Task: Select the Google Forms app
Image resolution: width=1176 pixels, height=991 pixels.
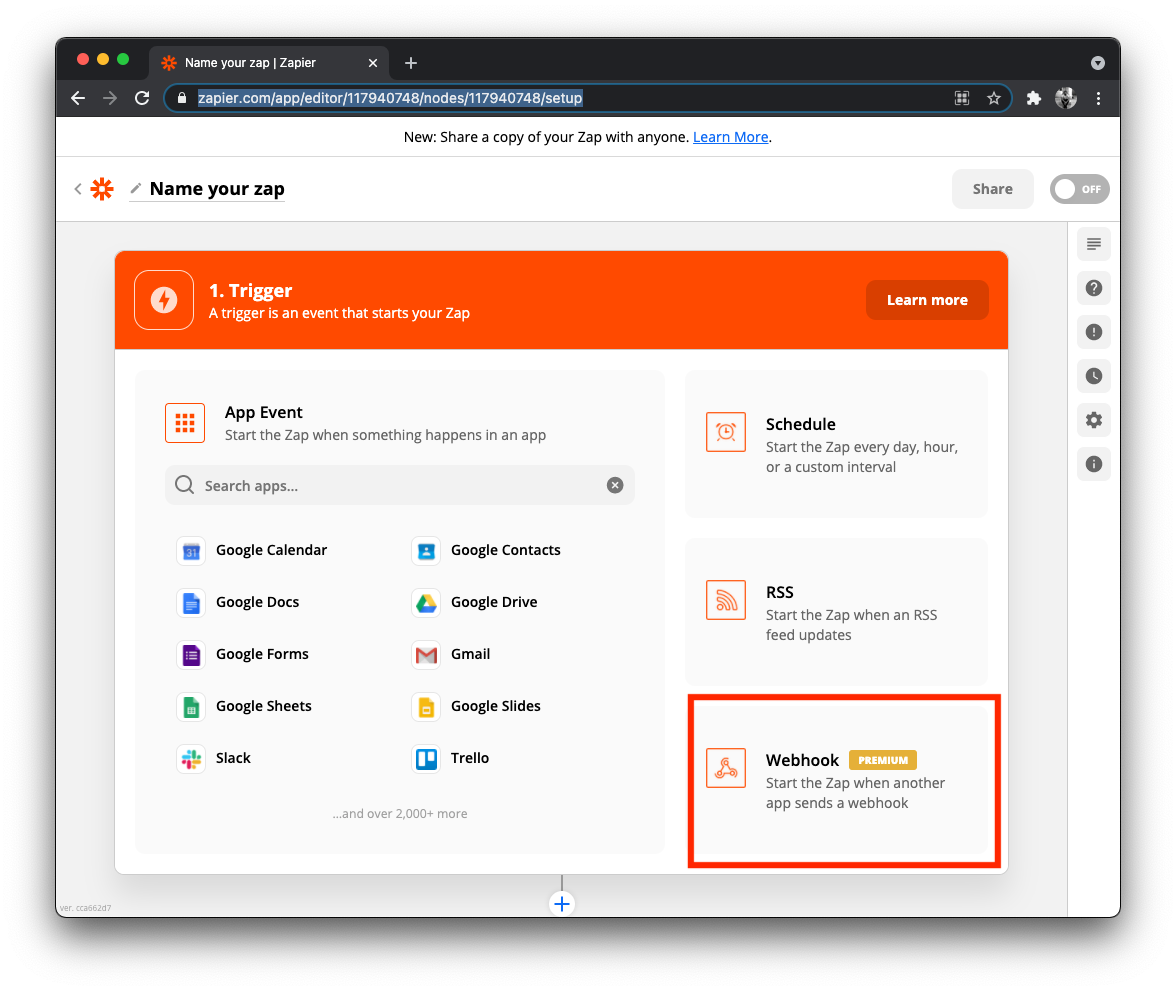Action: click(243, 654)
